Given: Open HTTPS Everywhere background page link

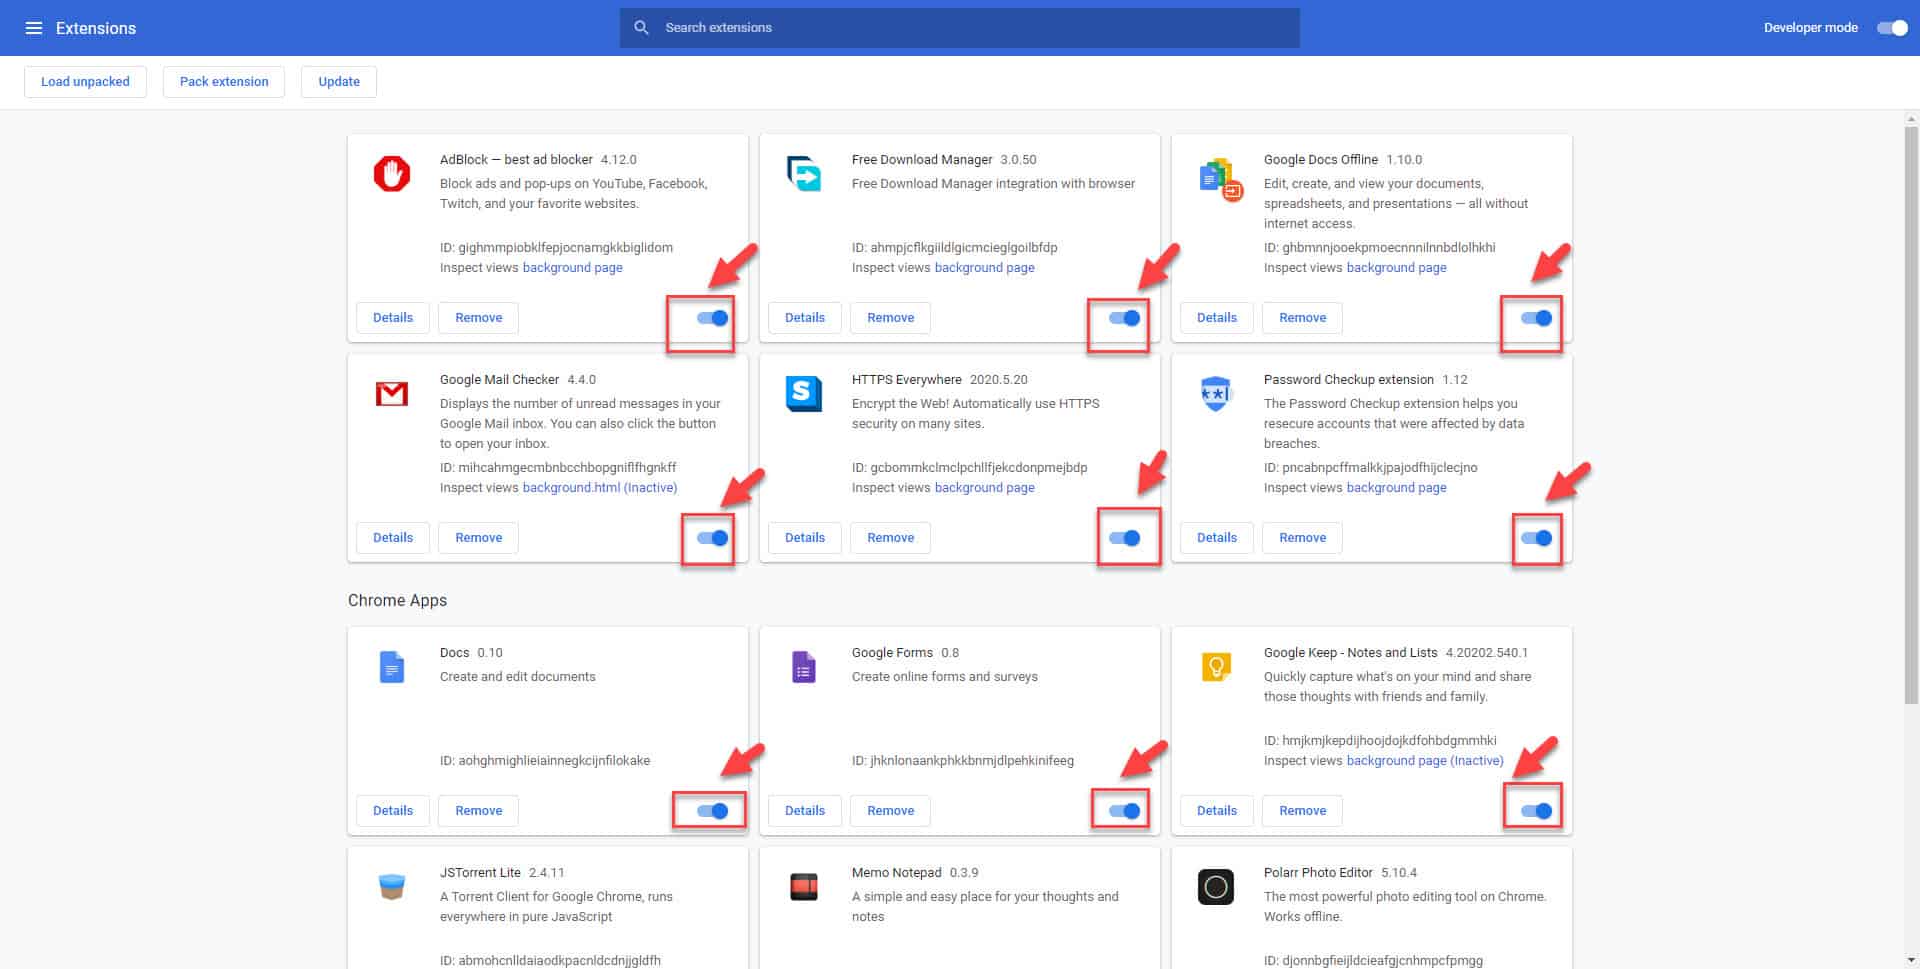Looking at the screenshot, I should tap(985, 488).
